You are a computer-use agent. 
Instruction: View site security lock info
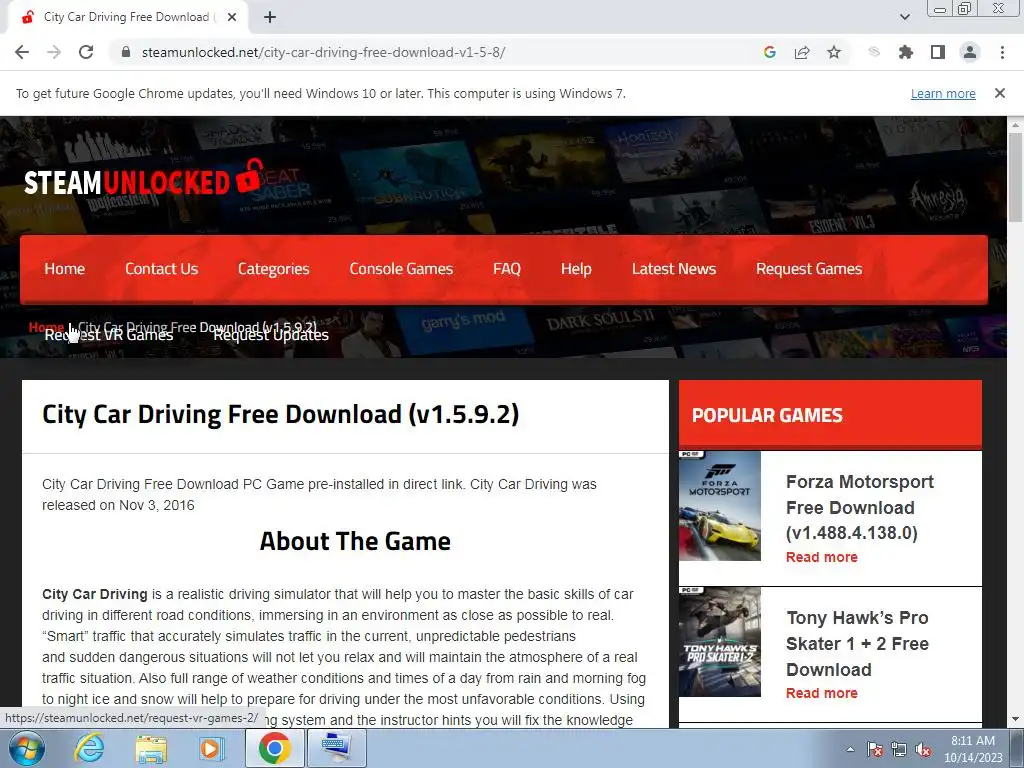pyautogui.click(x=126, y=52)
